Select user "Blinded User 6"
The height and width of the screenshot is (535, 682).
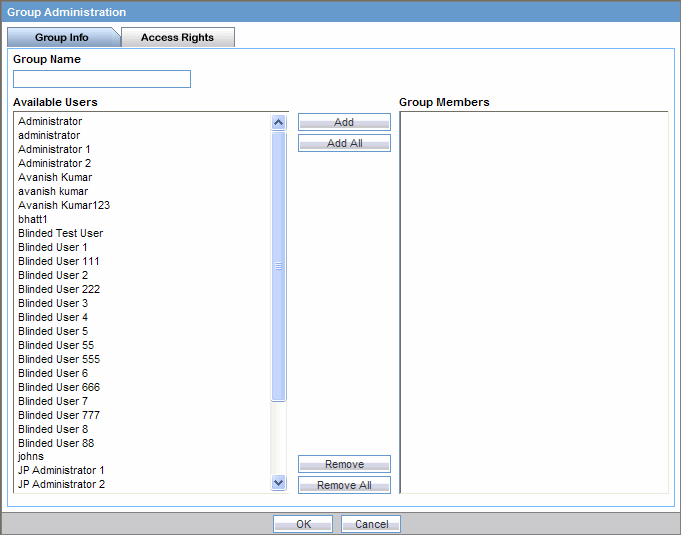click(x=53, y=373)
